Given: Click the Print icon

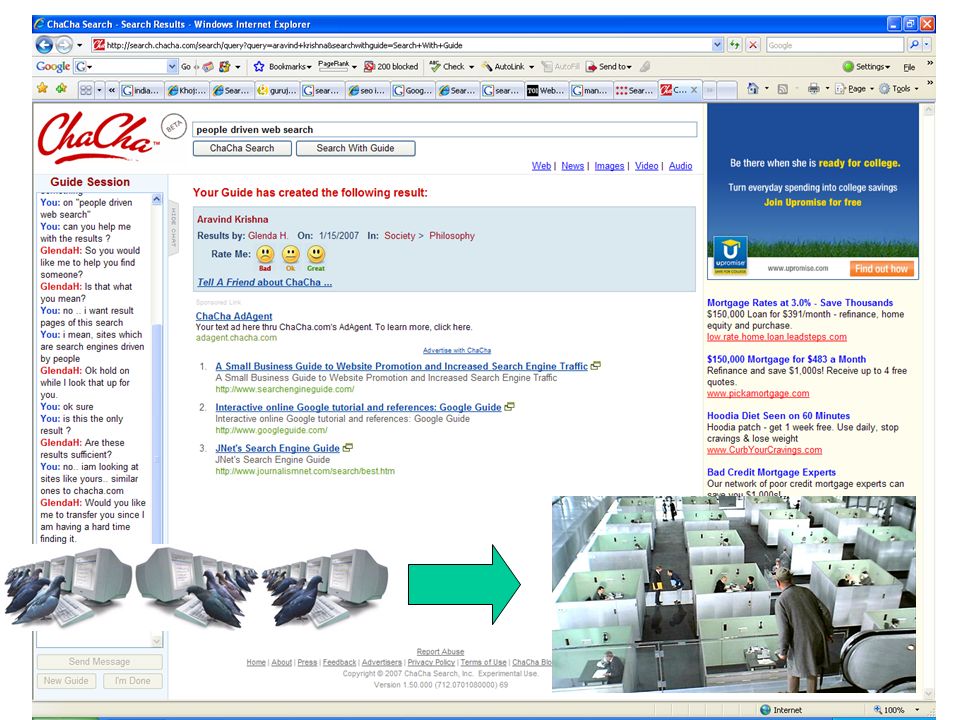Looking at the screenshot, I should click(x=813, y=89).
